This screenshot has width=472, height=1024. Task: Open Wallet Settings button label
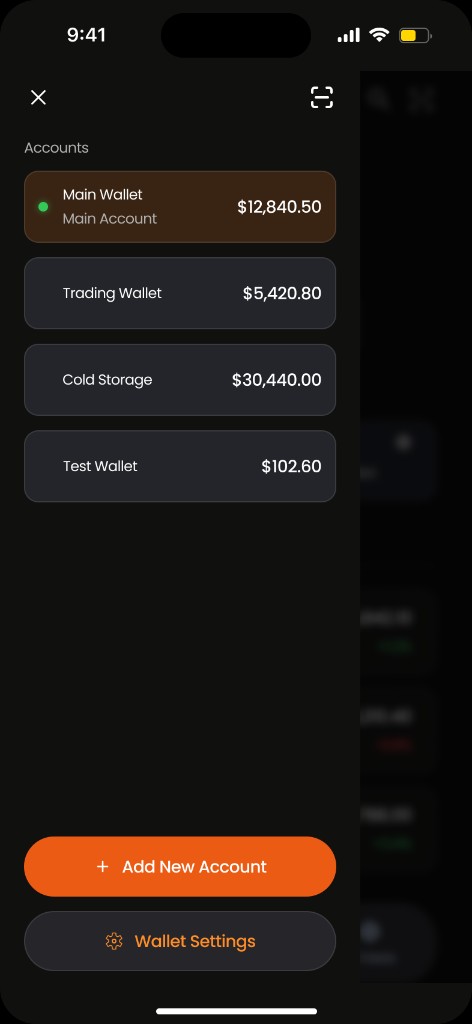tap(195, 941)
